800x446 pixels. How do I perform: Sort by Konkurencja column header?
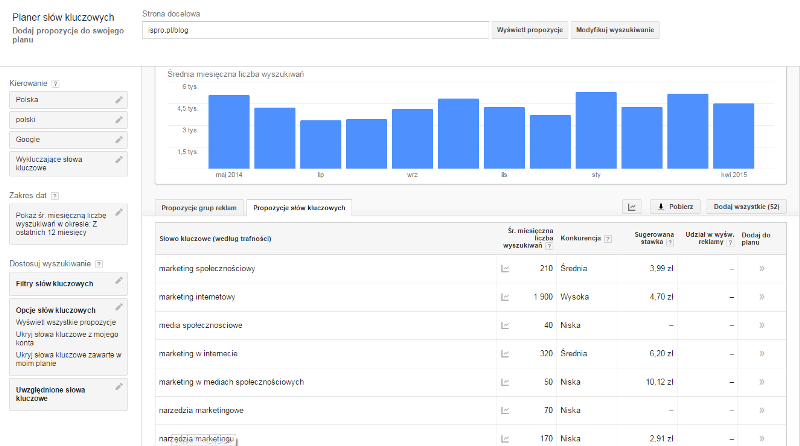[581, 238]
